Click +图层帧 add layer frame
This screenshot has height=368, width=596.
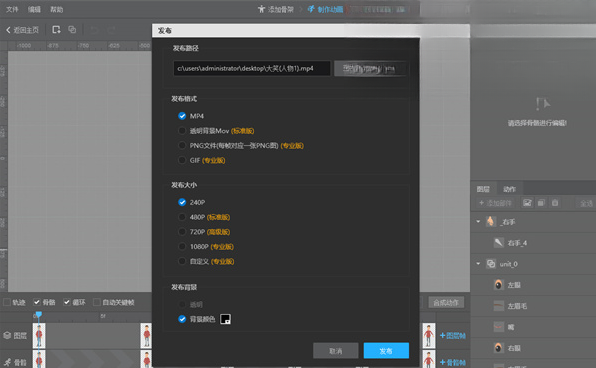coord(453,335)
